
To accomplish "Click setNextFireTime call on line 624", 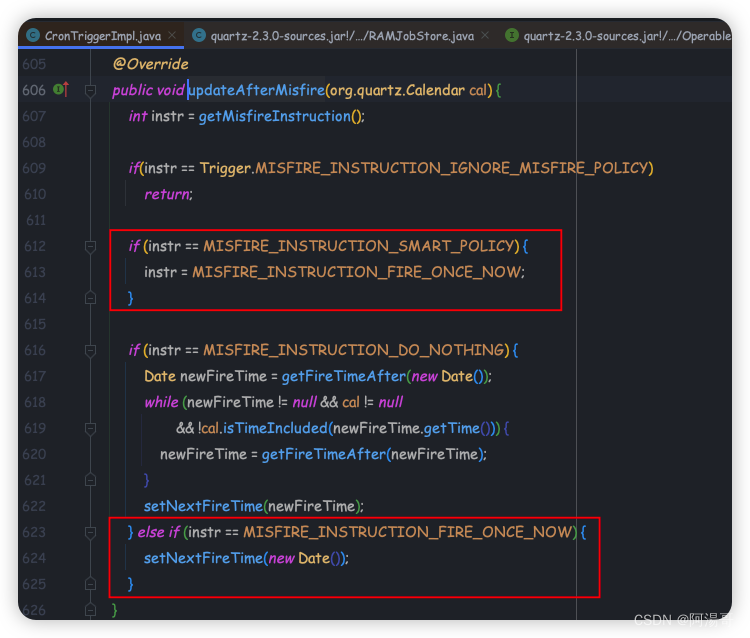I will [204, 558].
